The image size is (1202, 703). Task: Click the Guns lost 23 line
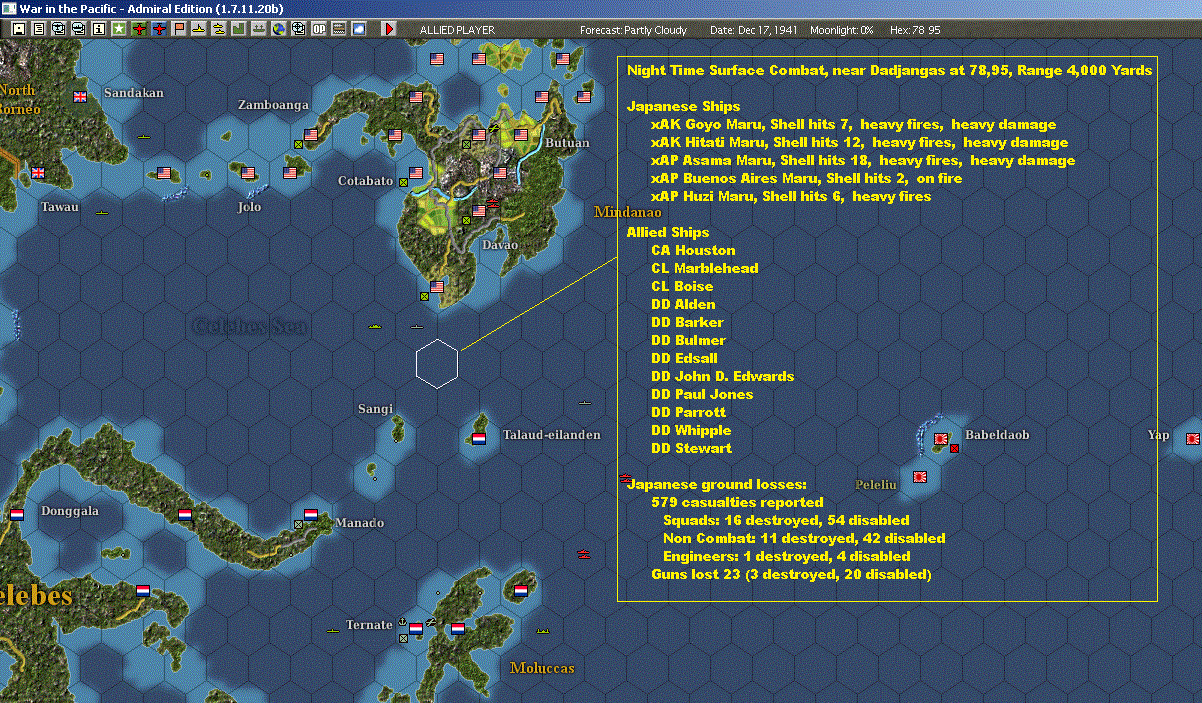pyautogui.click(x=791, y=575)
